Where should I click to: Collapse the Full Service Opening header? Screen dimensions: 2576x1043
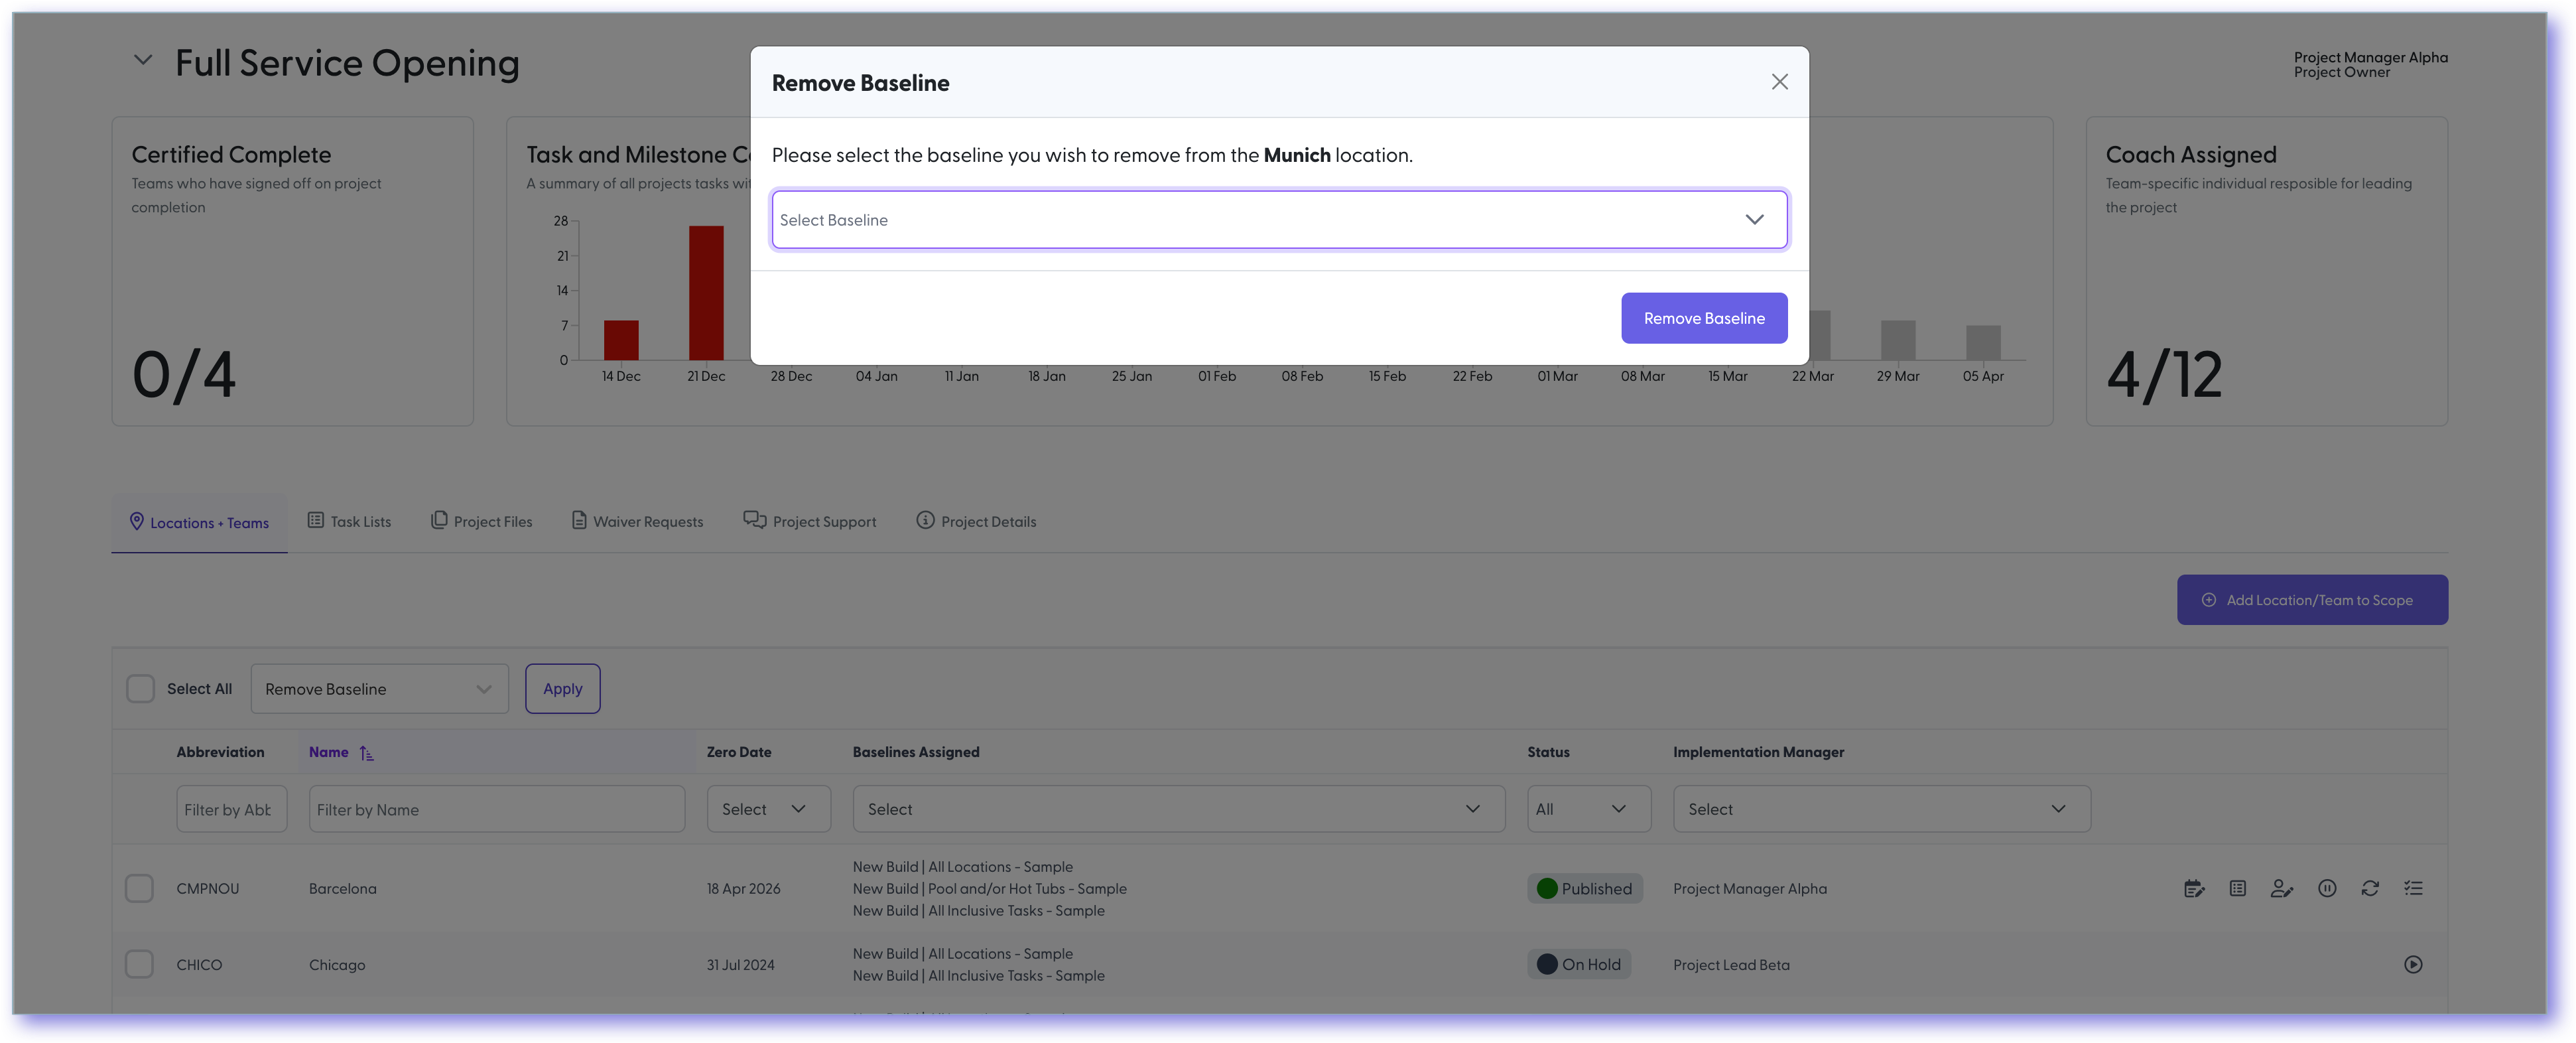pos(143,60)
